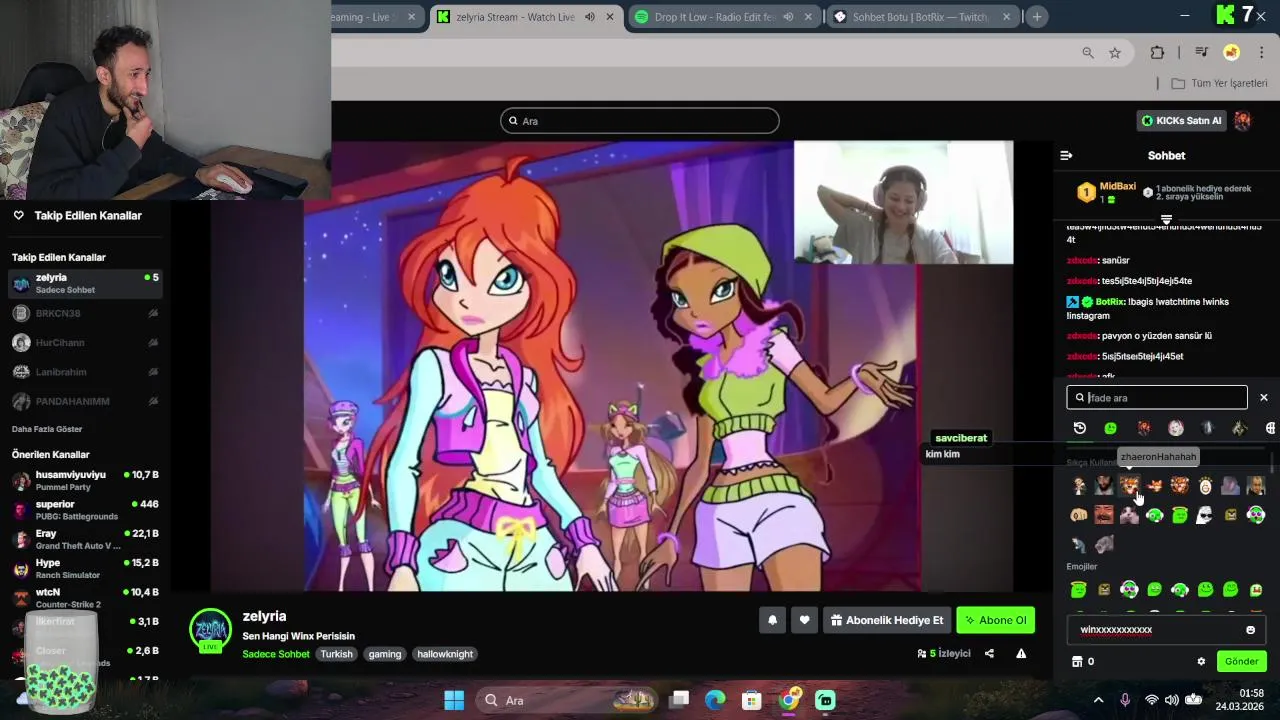Toggle the follow heart button
Viewport: 1280px width, 720px height.
[804, 620]
